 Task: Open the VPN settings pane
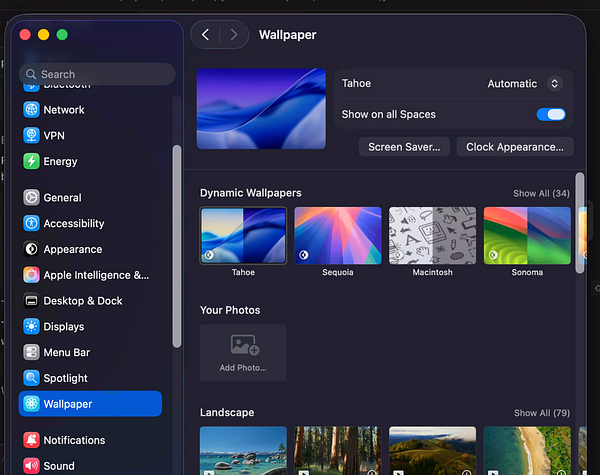[x=90, y=135]
